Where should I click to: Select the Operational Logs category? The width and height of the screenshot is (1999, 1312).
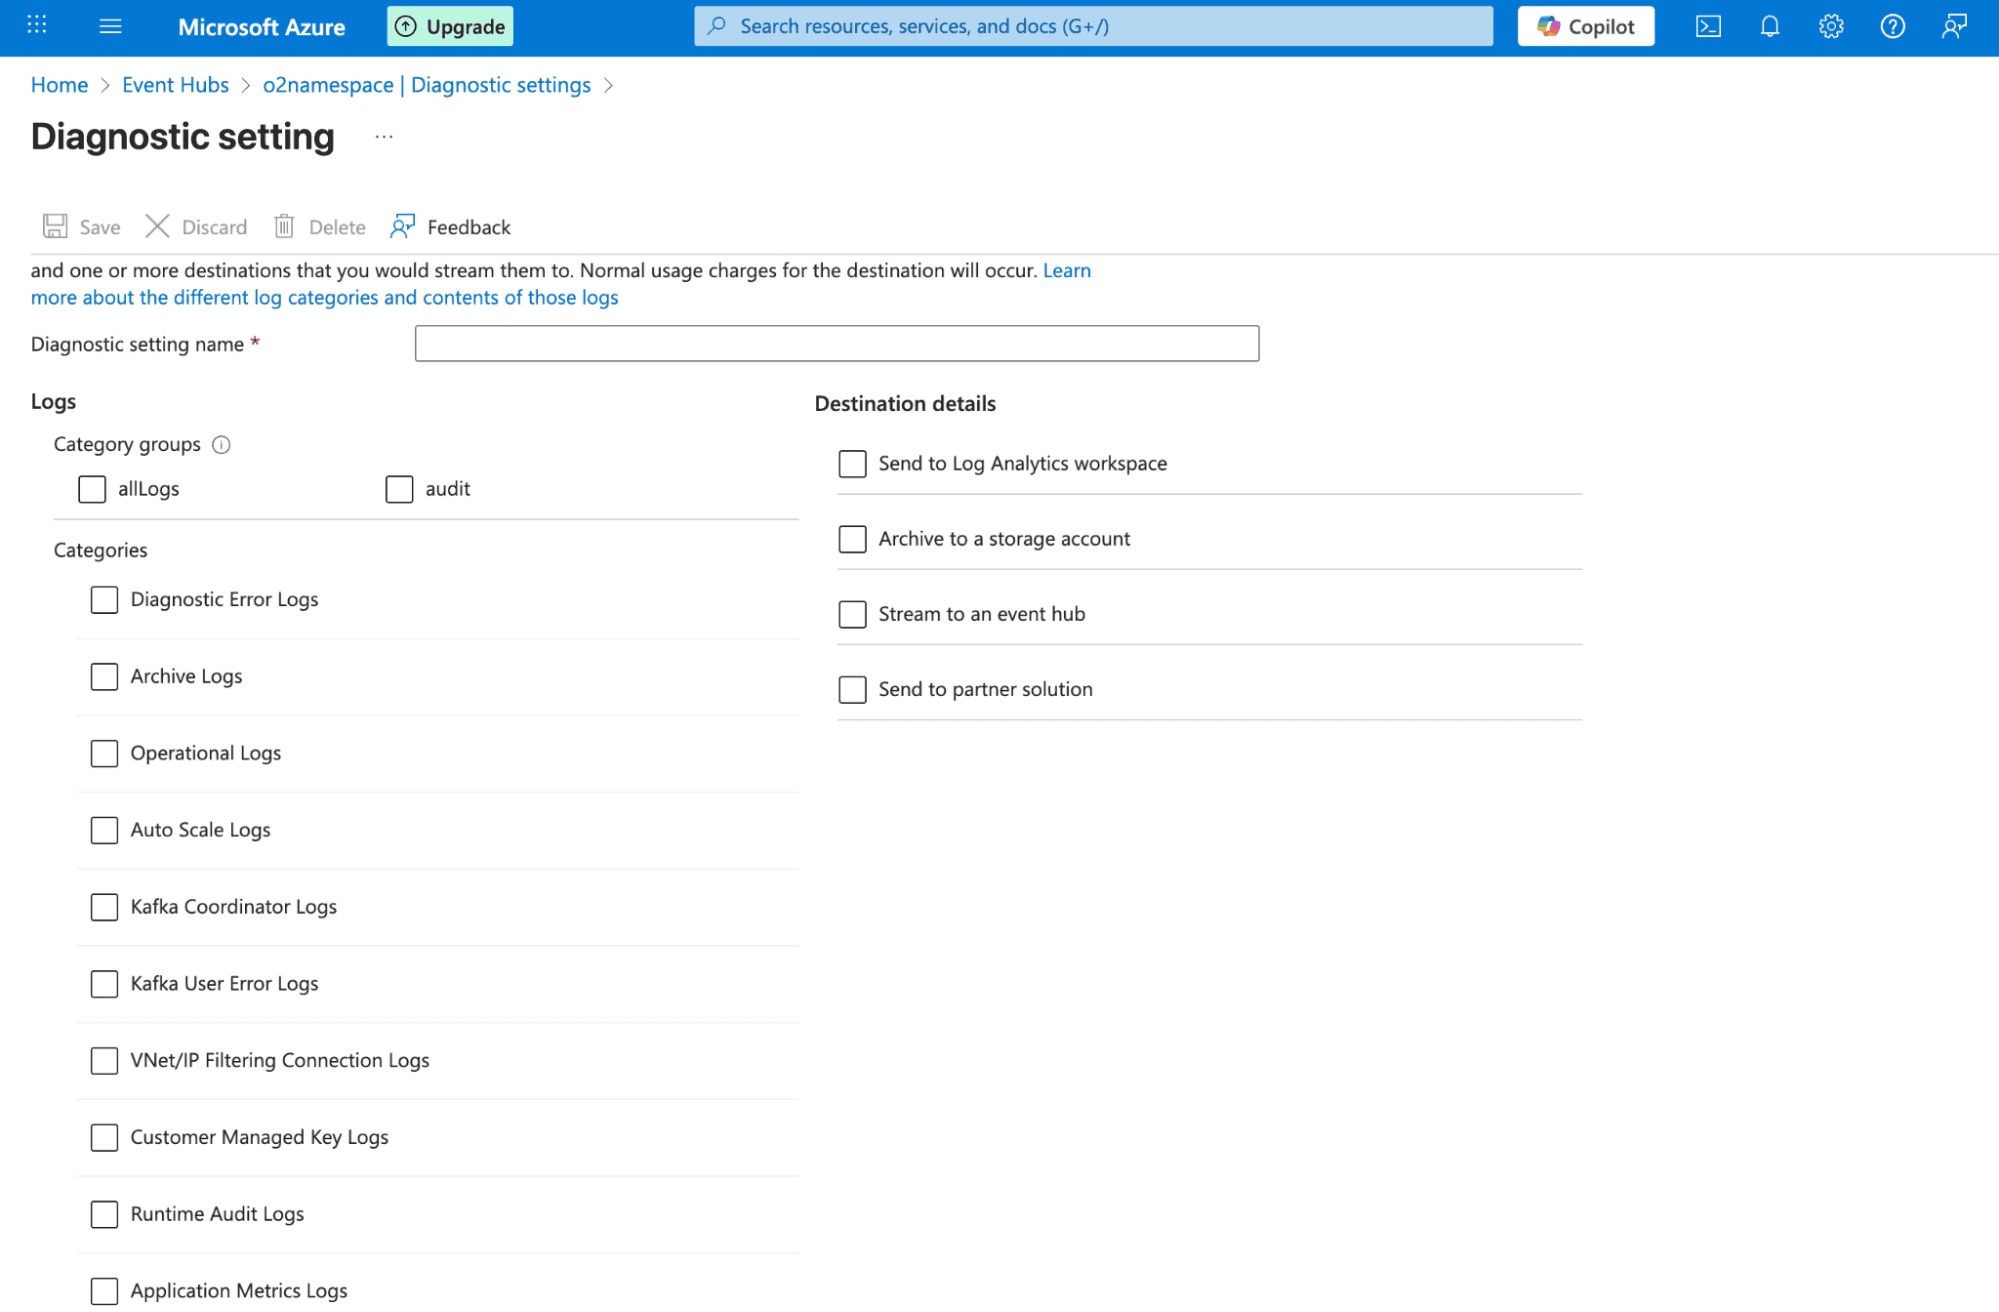pyautogui.click(x=104, y=753)
